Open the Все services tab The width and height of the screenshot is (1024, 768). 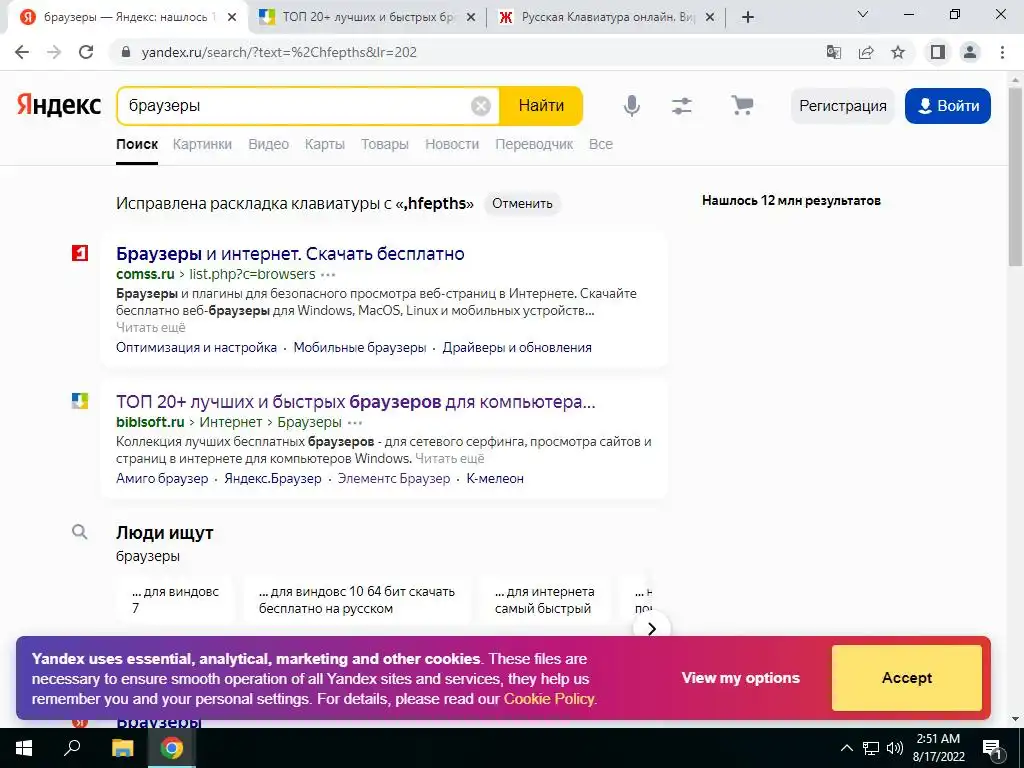(x=601, y=144)
